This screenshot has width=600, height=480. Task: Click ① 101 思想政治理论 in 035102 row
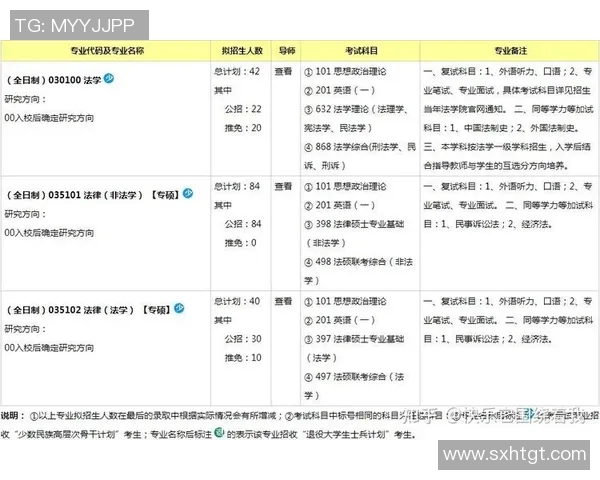[345, 301]
